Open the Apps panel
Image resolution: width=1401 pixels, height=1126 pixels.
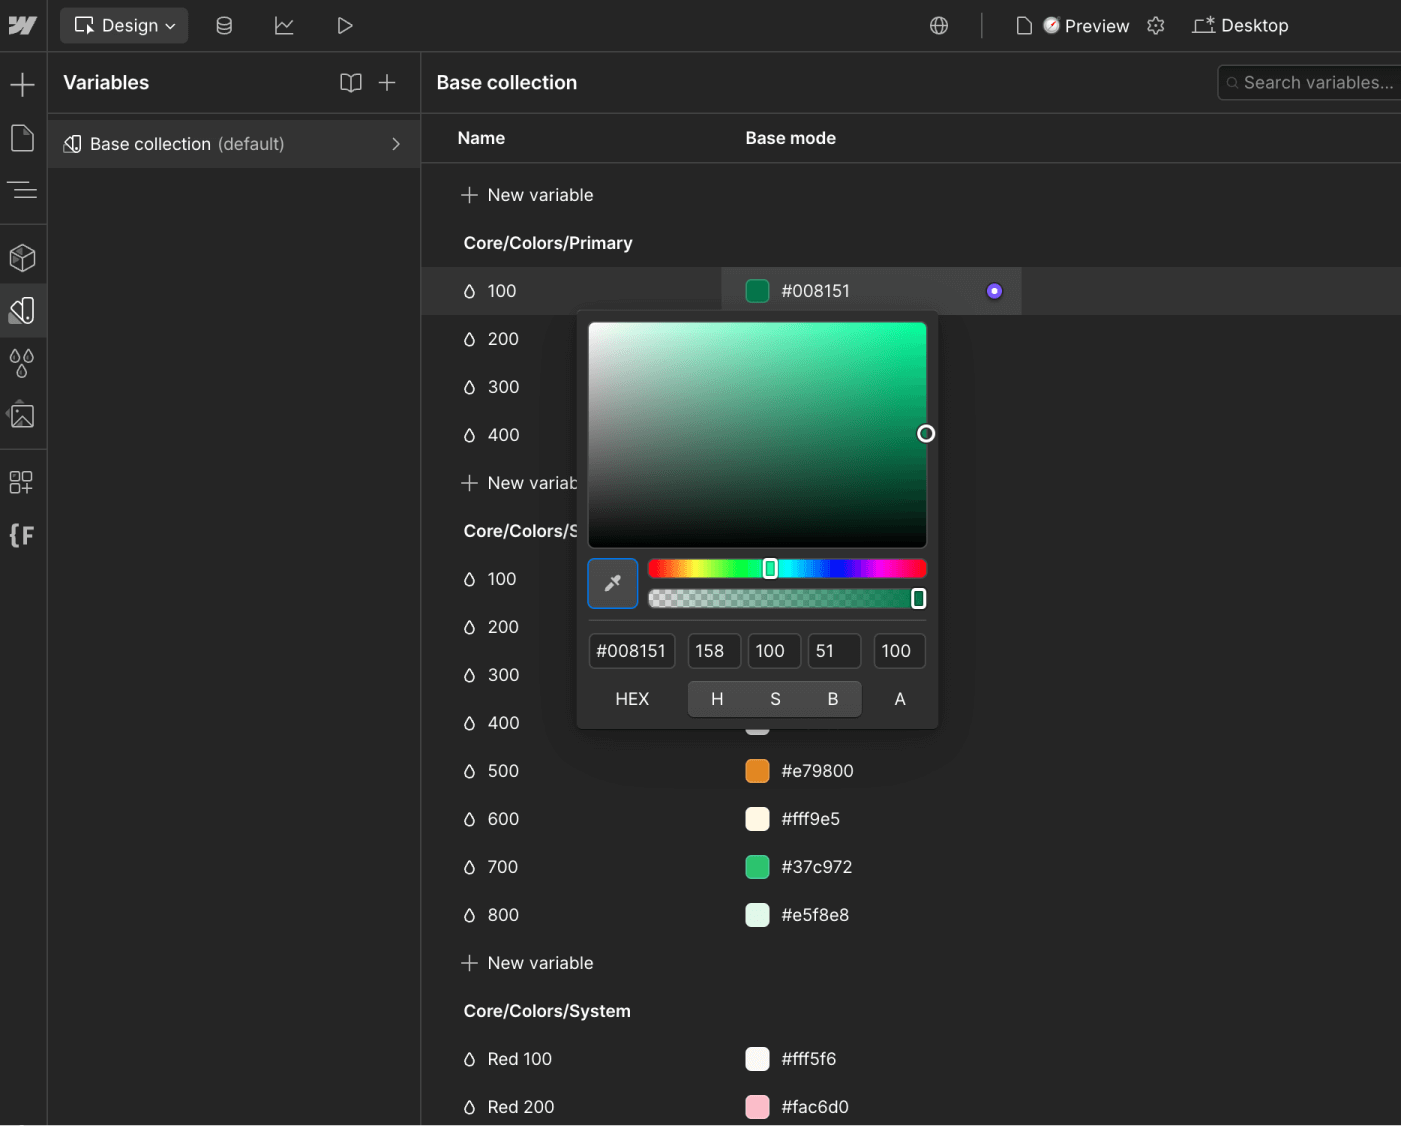(23, 482)
